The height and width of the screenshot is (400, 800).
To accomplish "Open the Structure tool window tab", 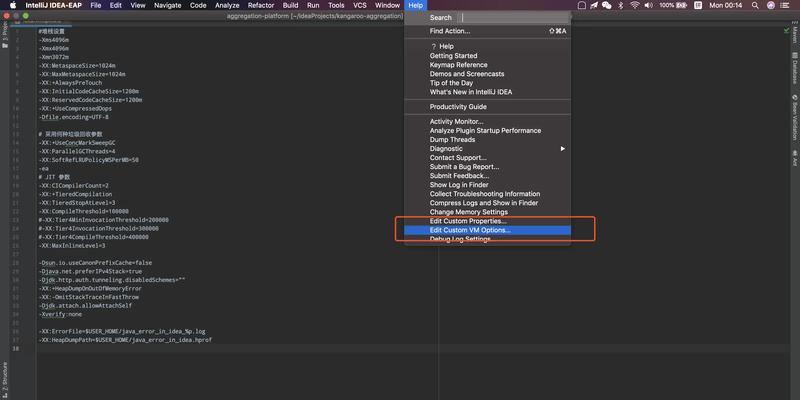I will tap(5, 380).
